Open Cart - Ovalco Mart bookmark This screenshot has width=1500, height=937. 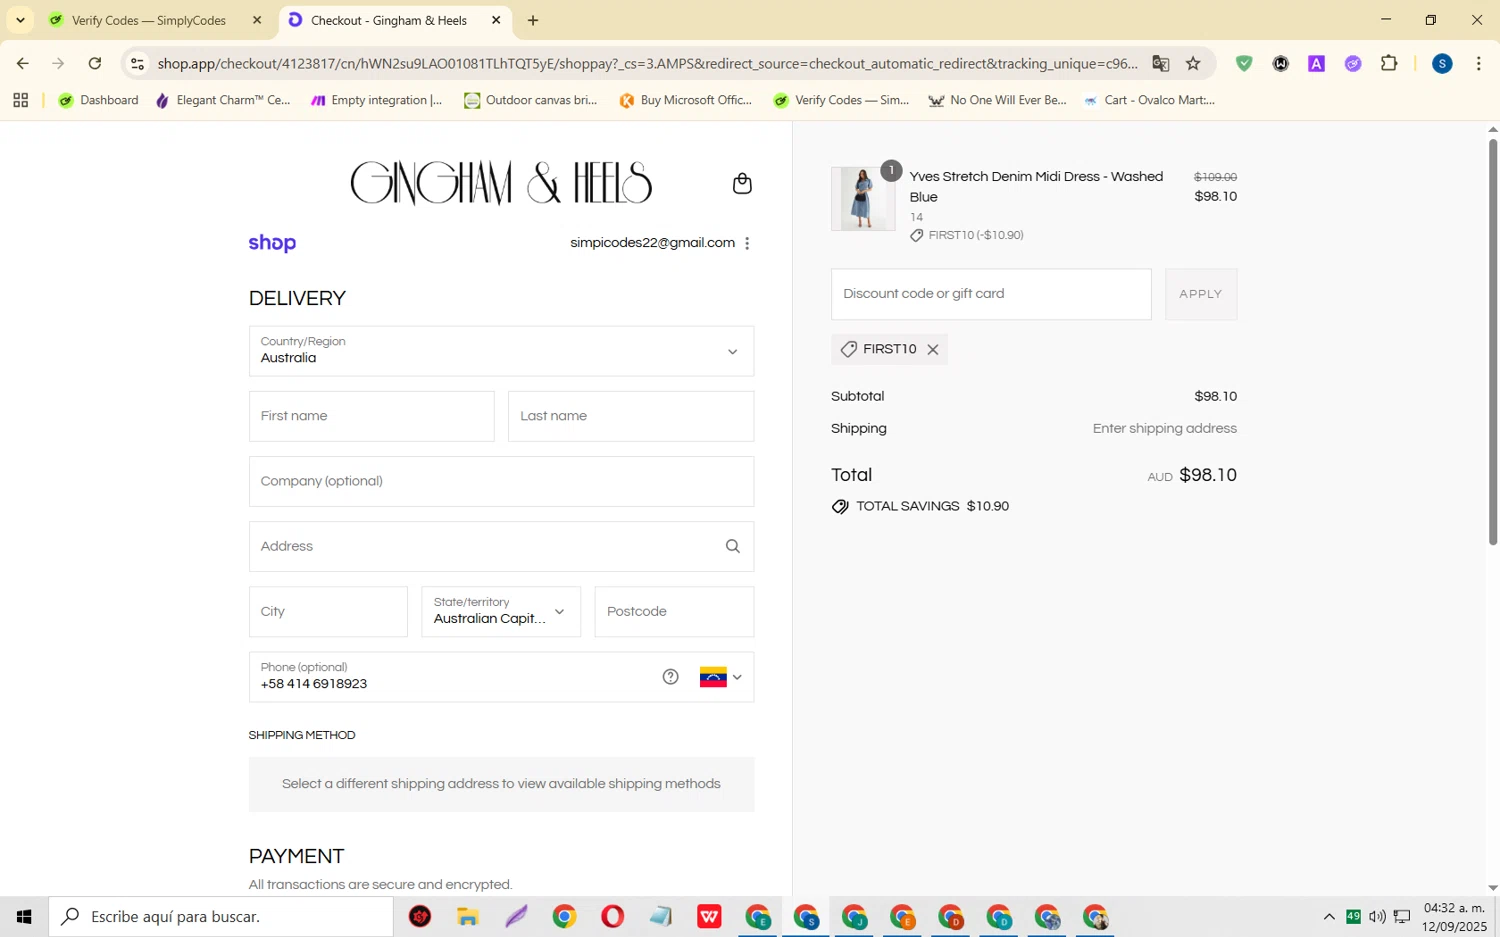click(x=1149, y=100)
